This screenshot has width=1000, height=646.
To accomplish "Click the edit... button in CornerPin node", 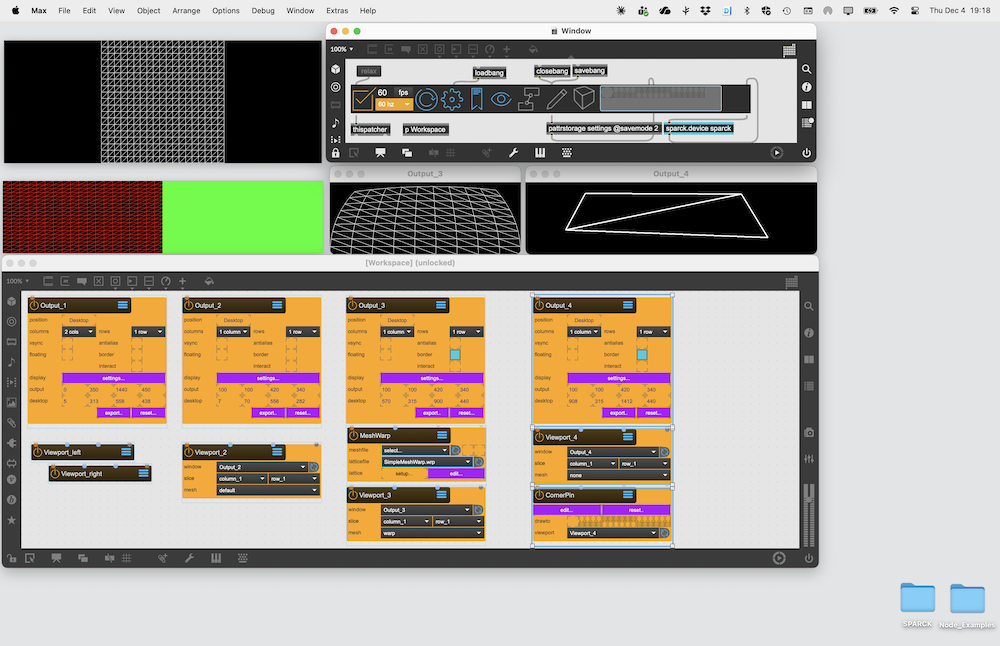I will 566,509.
